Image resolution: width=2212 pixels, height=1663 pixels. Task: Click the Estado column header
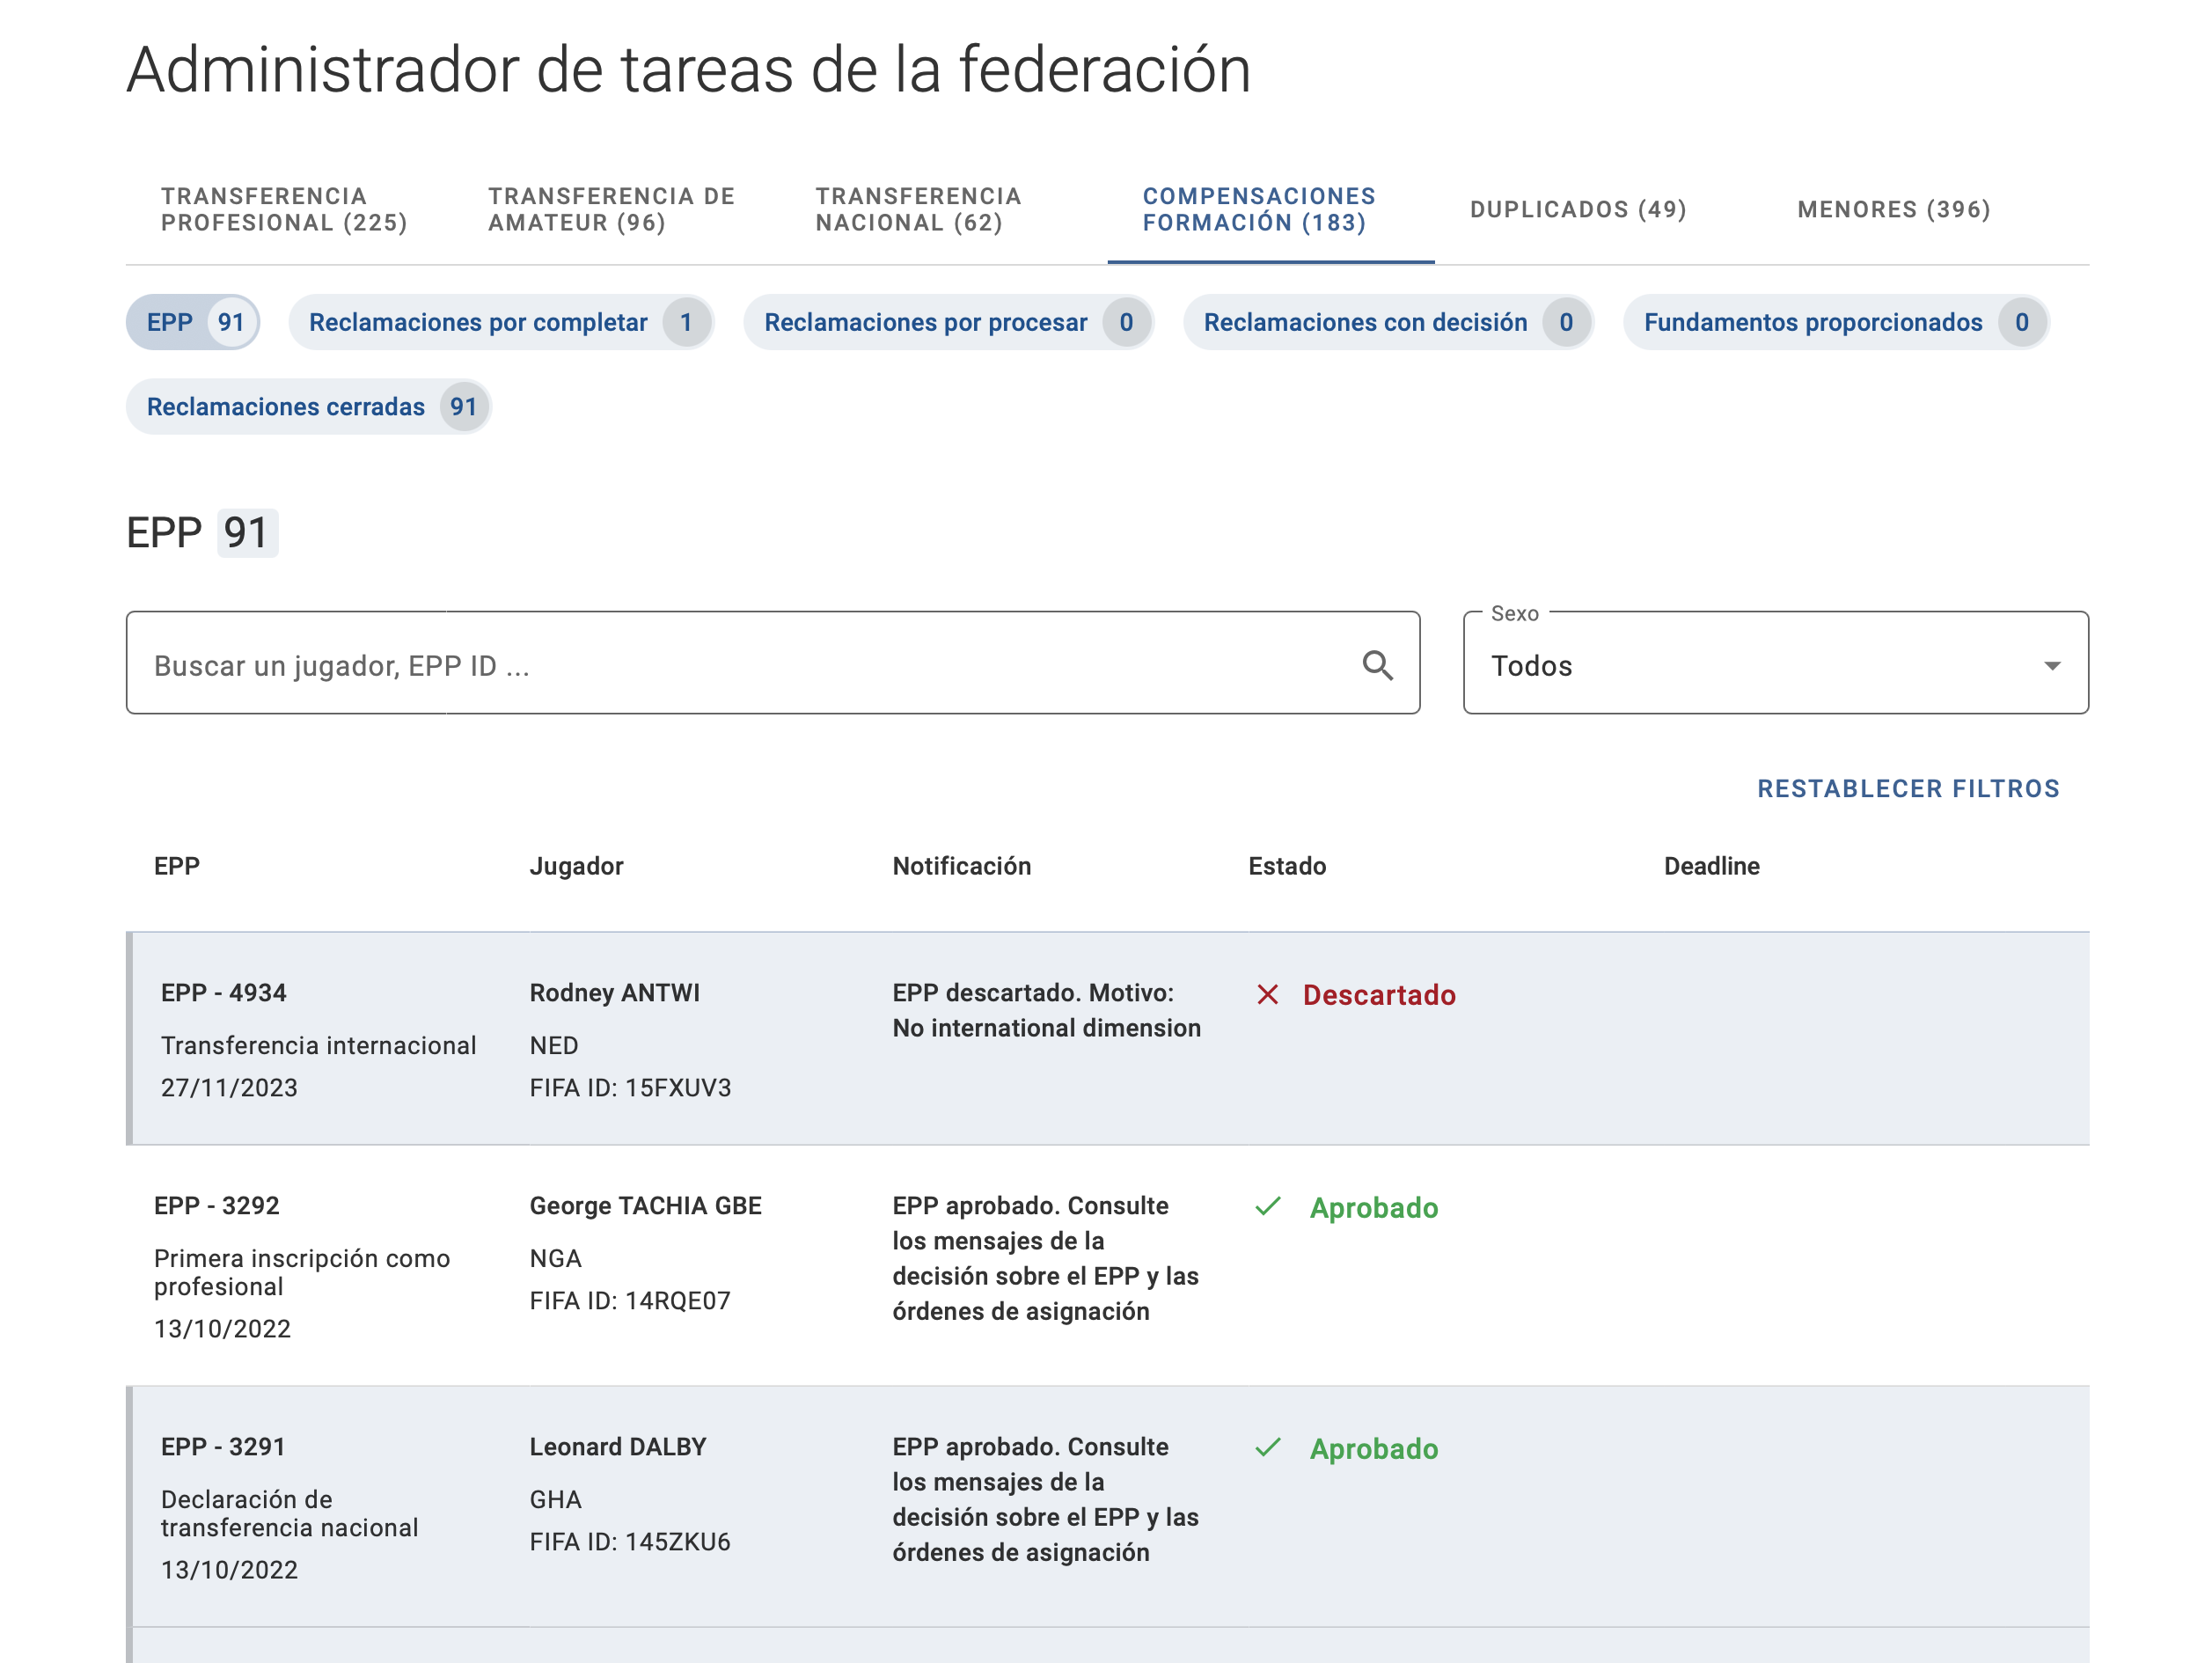coord(1287,866)
